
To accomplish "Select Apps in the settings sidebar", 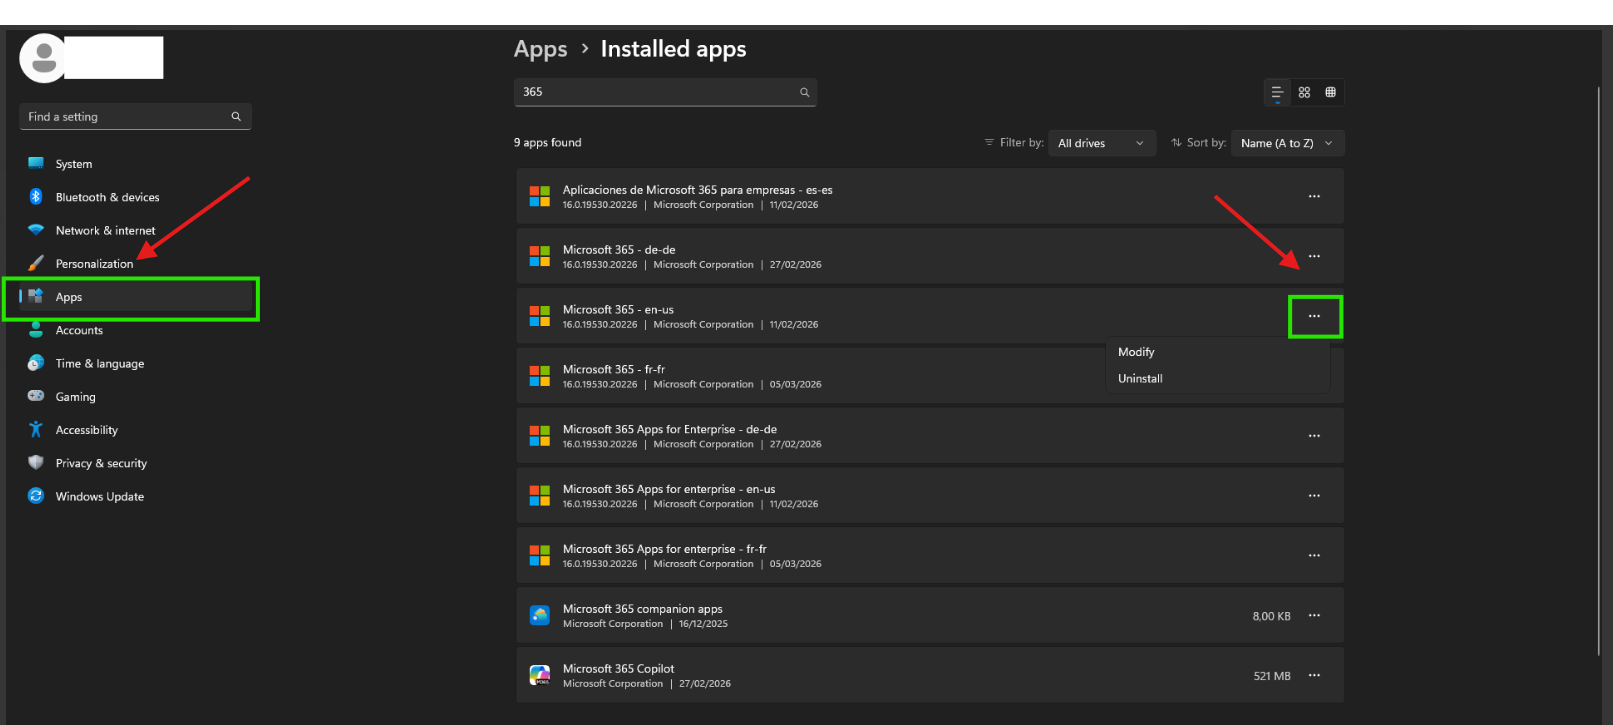I will pyautogui.click(x=134, y=297).
